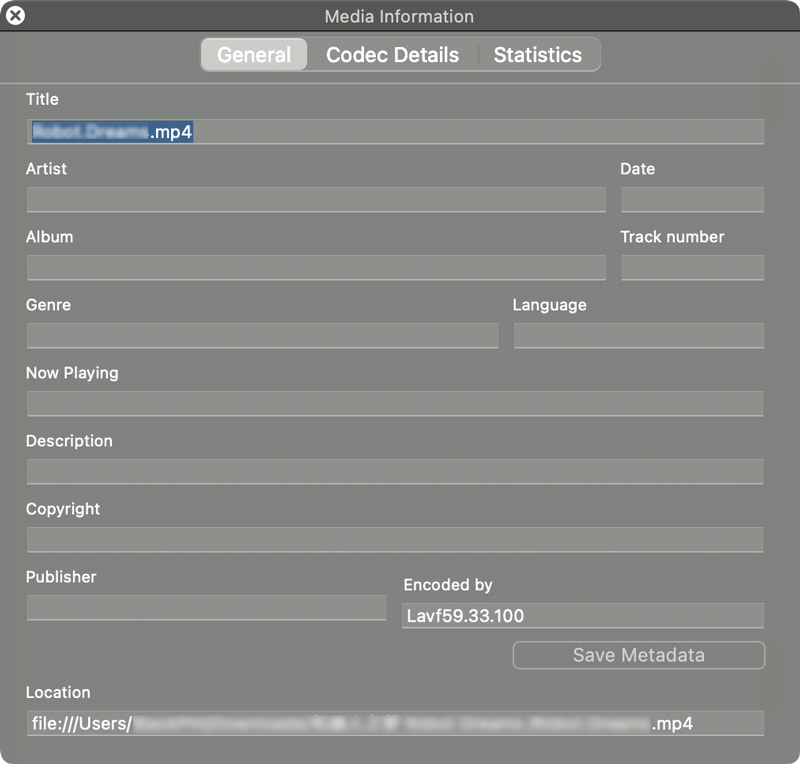800x764 pixels.
Task: Select the Language input field
Action: tap(638, 336)
